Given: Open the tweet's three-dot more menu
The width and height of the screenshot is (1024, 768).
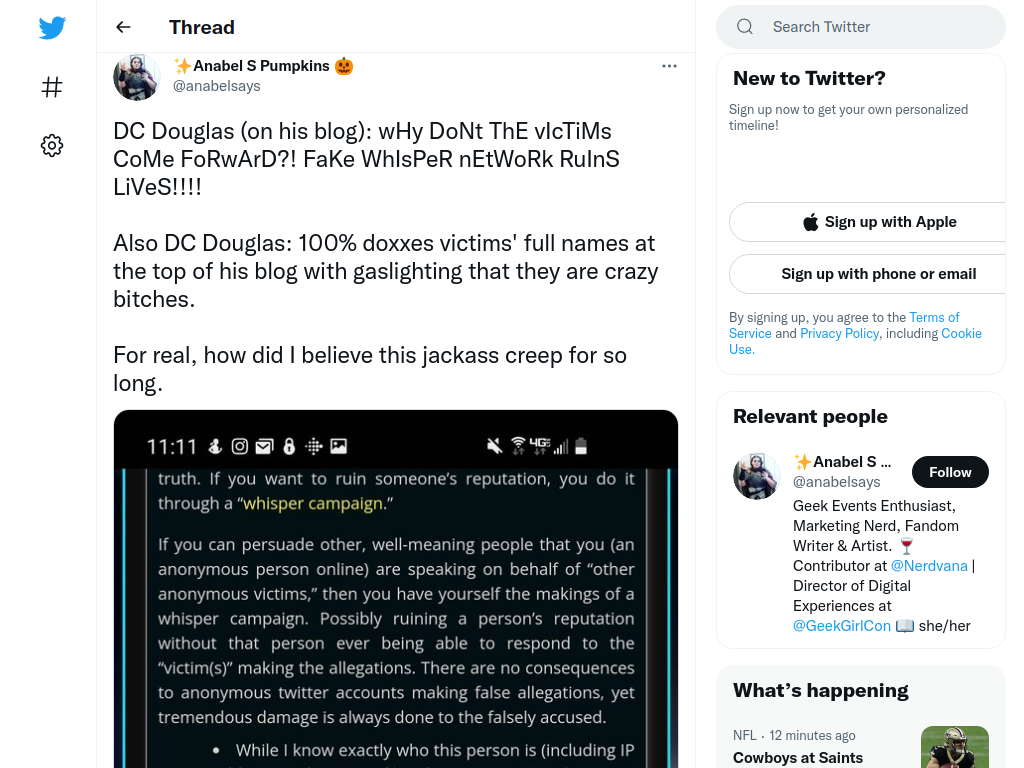Looking at the screenshot, I should click(x=669, y=66).
